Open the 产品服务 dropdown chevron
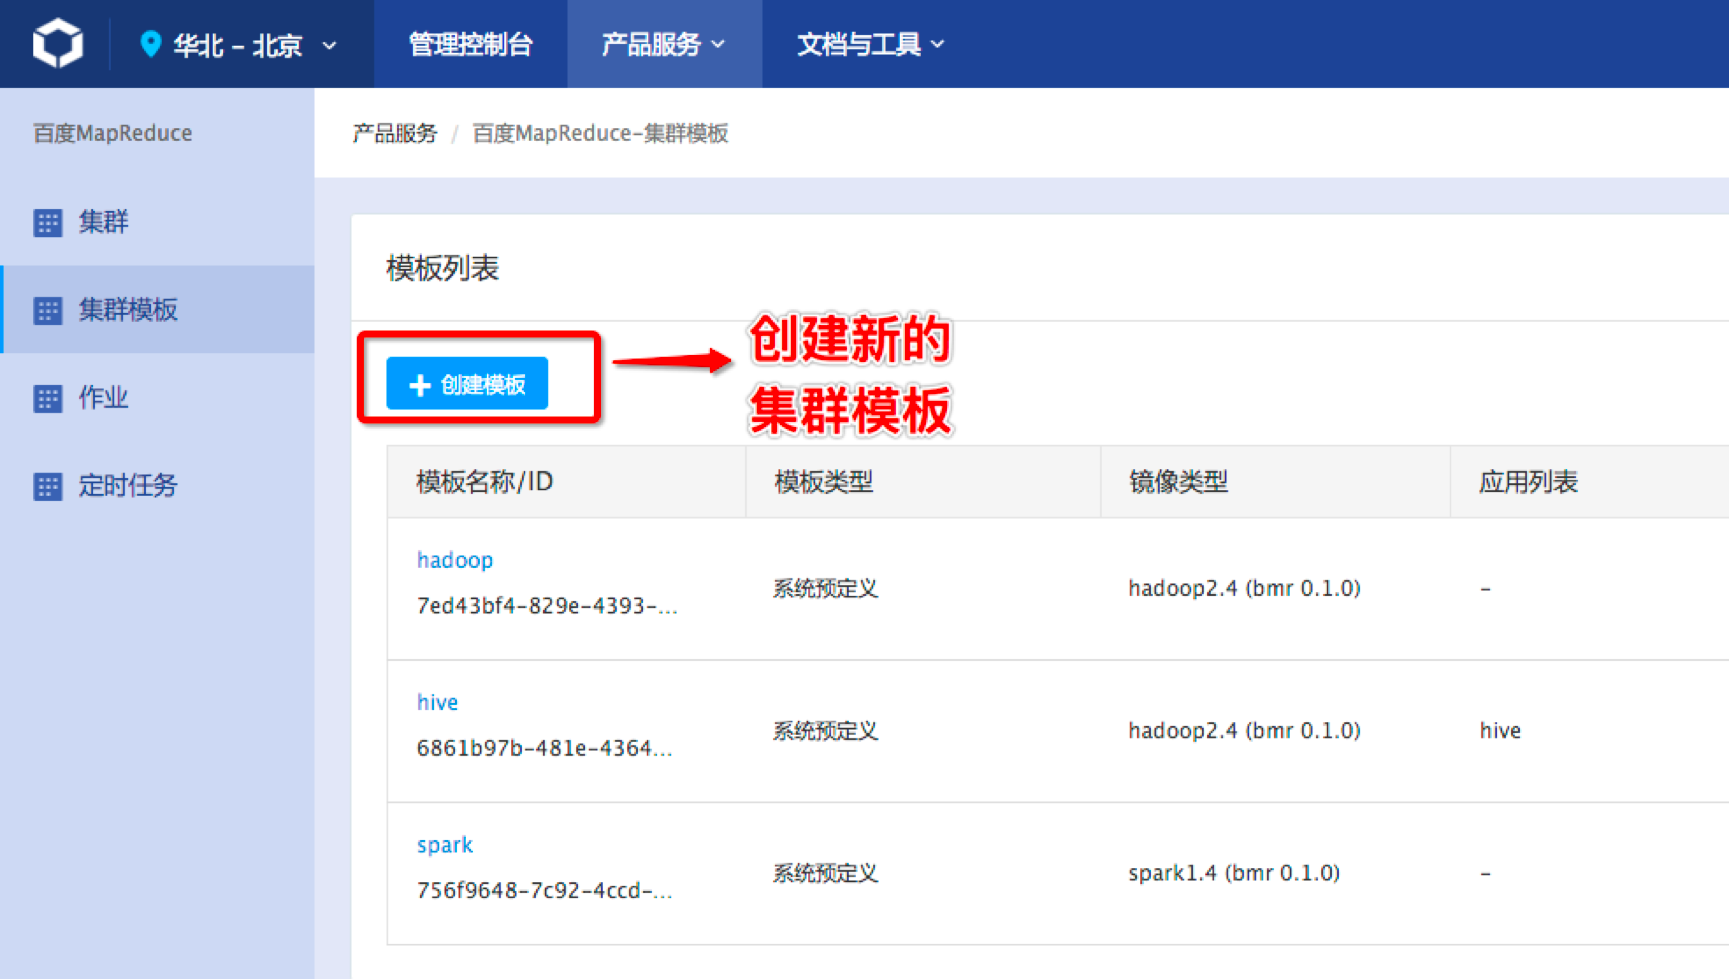The width and height of the screenshot is (1729, 979). point(718,44)
